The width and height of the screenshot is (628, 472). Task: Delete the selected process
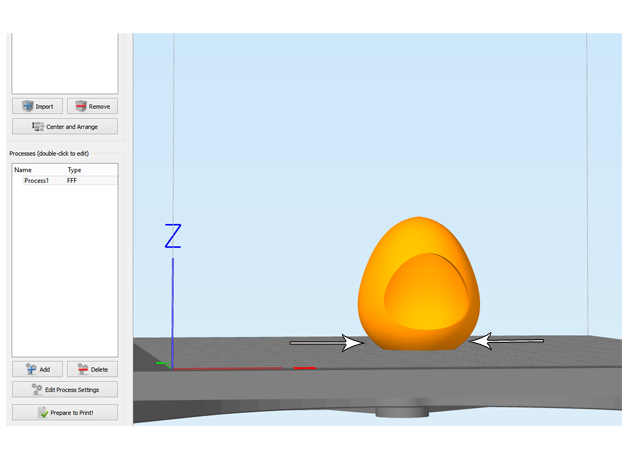(x=92, y=369)
